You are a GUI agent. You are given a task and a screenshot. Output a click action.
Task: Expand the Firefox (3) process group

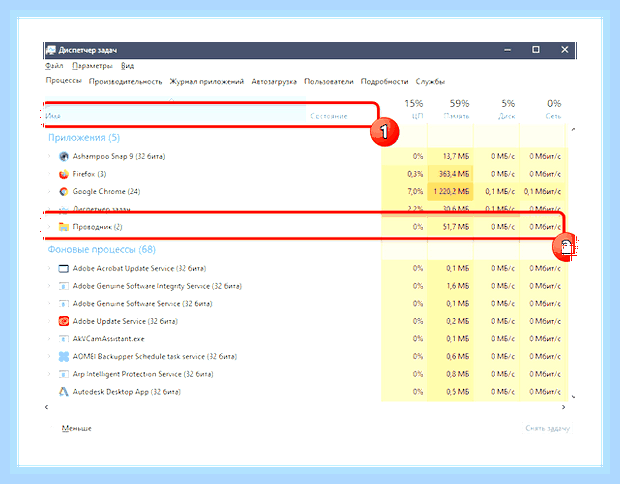pos(49,174)
